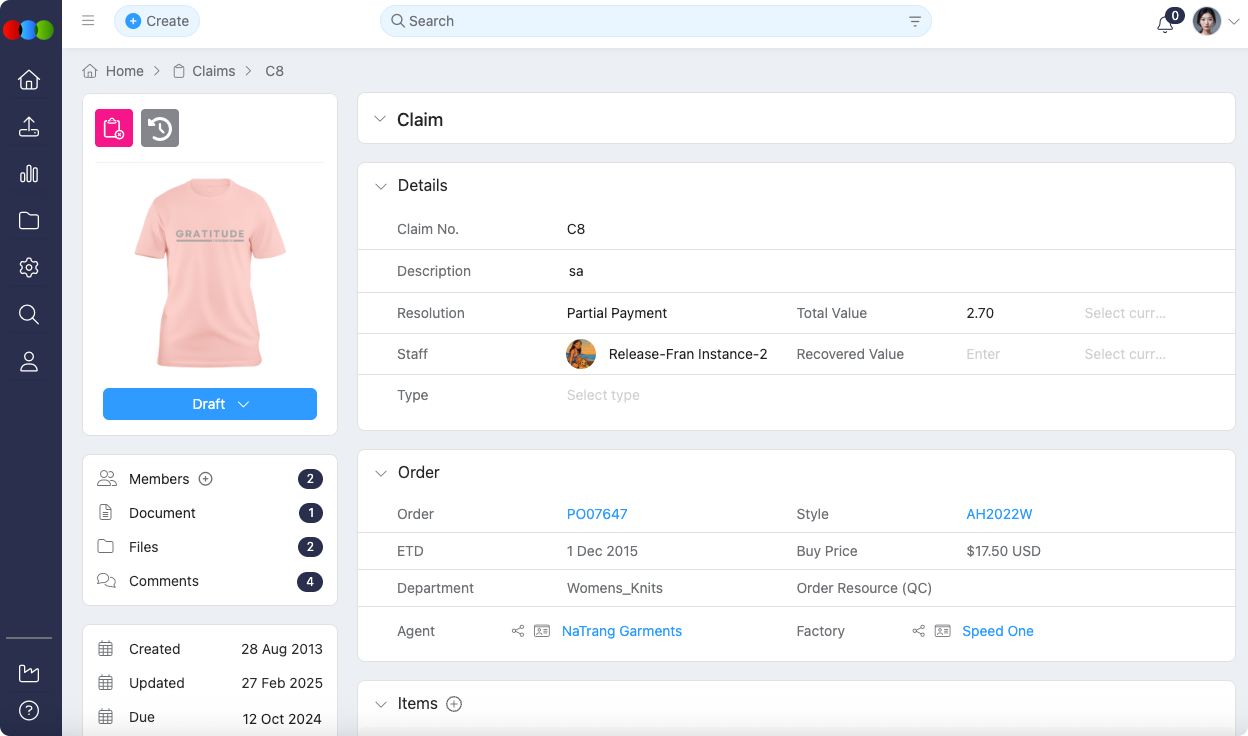Collapse the Order section
The height and width of the screenshot is (736, 1248).
point(380,473)
